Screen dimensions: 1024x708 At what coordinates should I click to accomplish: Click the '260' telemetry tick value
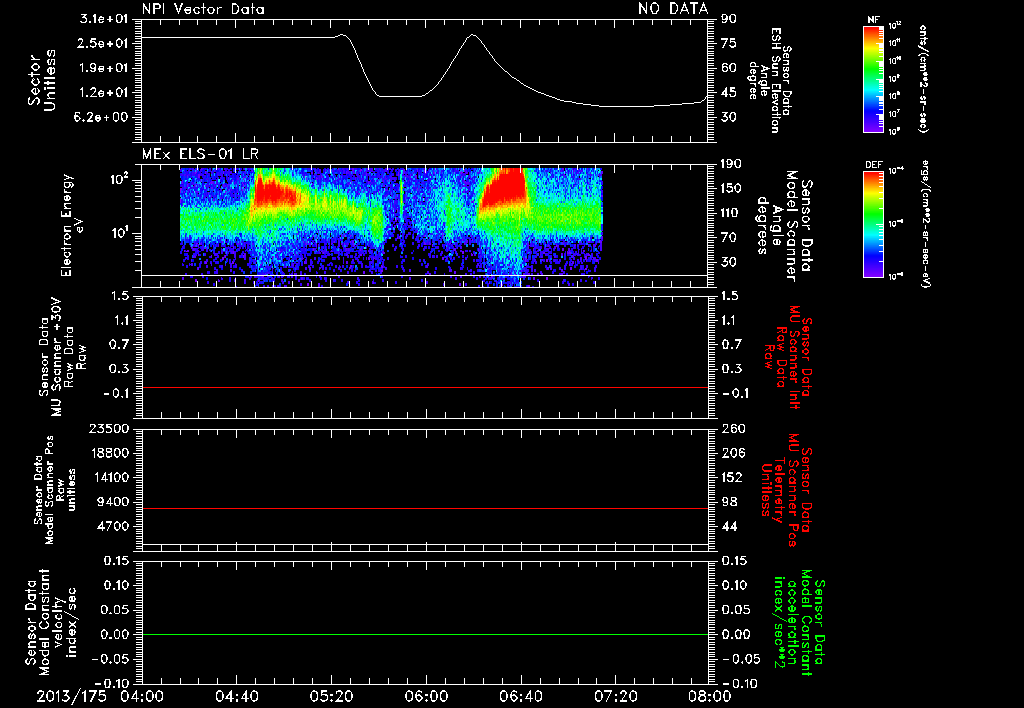tap(733, 428)
